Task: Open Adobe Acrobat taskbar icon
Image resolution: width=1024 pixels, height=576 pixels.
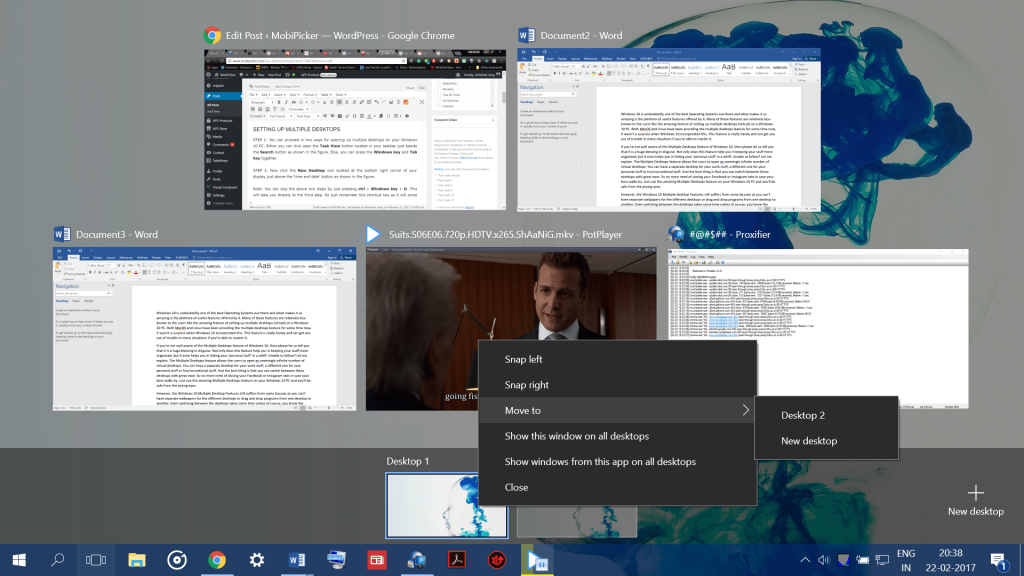Action: [x=456, y=560]
